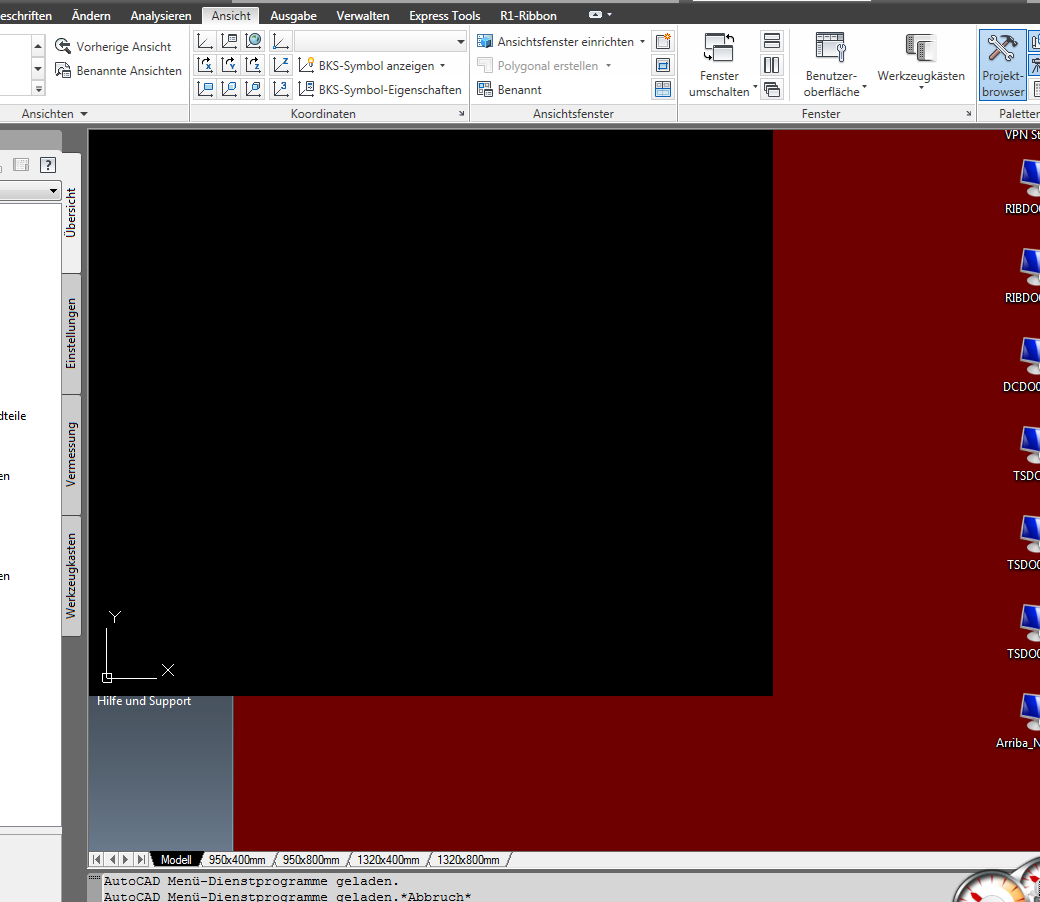Screen dimensions: 1040x902
Task: Switch to the 1320x400mm layout tab
Action: tap(388, 860)
